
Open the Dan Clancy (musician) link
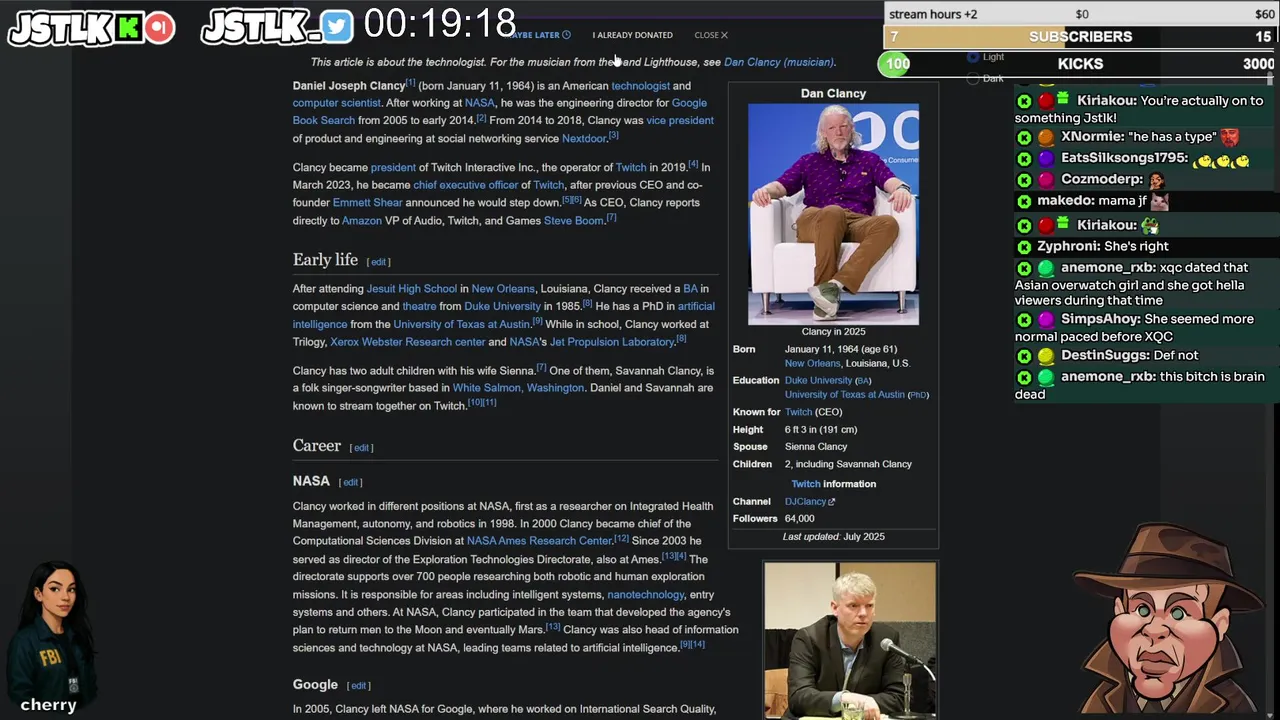coord(778,62)
